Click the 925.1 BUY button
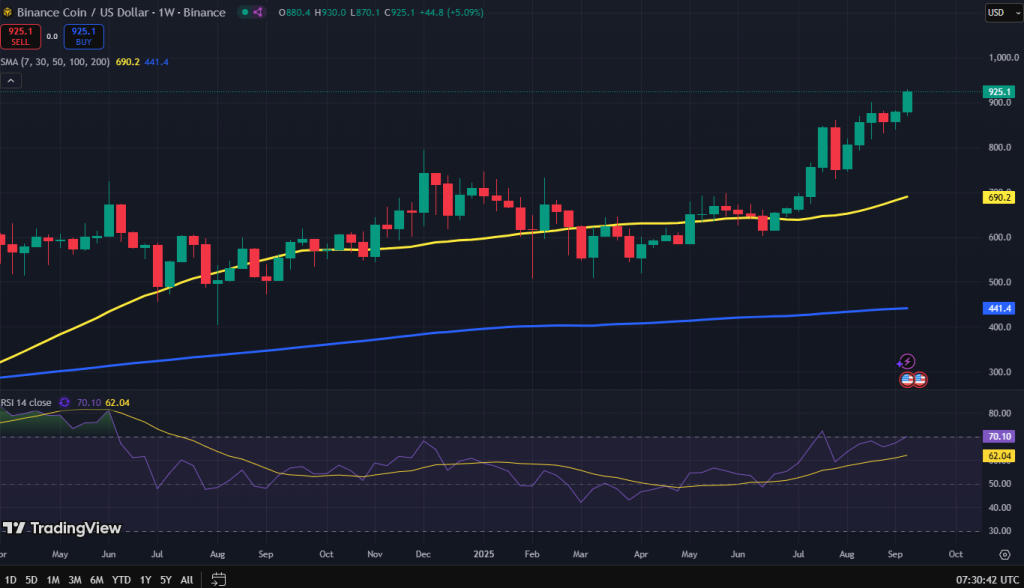The width and height of the screenshot is (1024, 588). 83,36
